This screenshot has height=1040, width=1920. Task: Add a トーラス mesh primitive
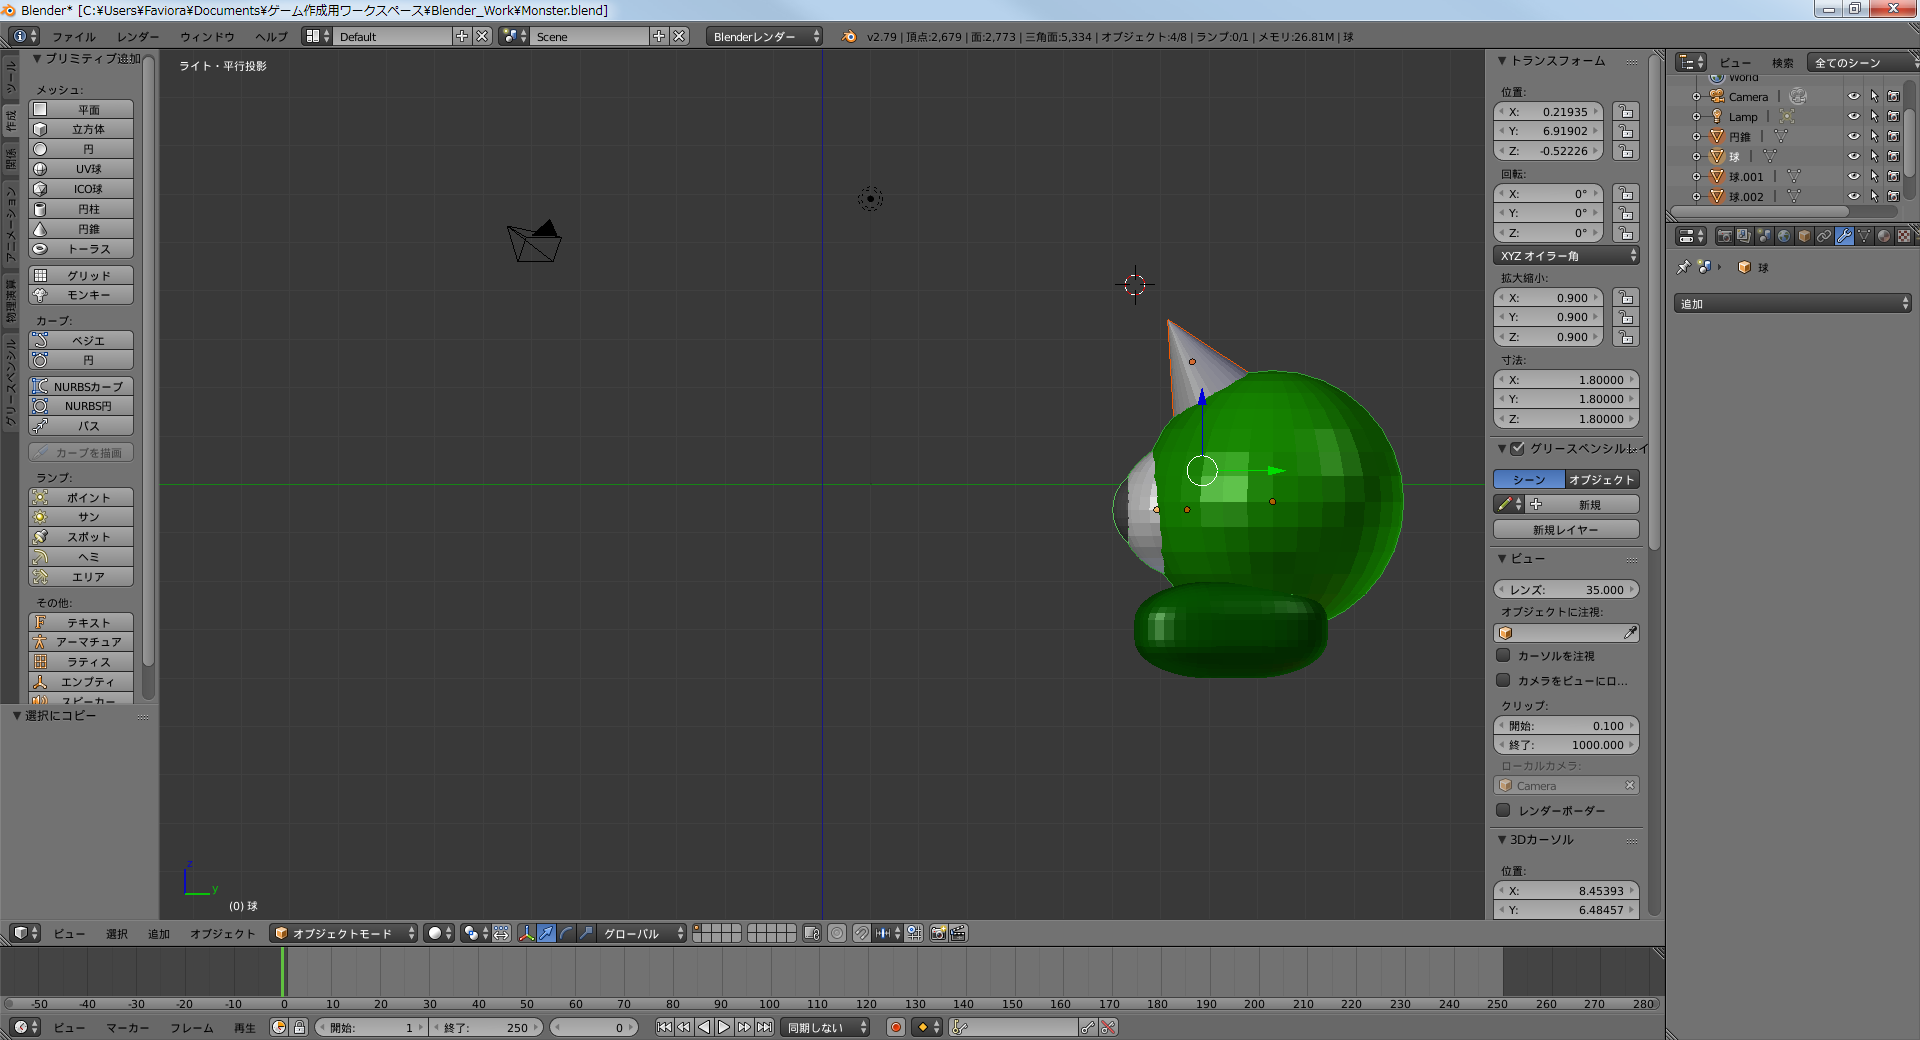pyautogui.click(x=81, y=249)
